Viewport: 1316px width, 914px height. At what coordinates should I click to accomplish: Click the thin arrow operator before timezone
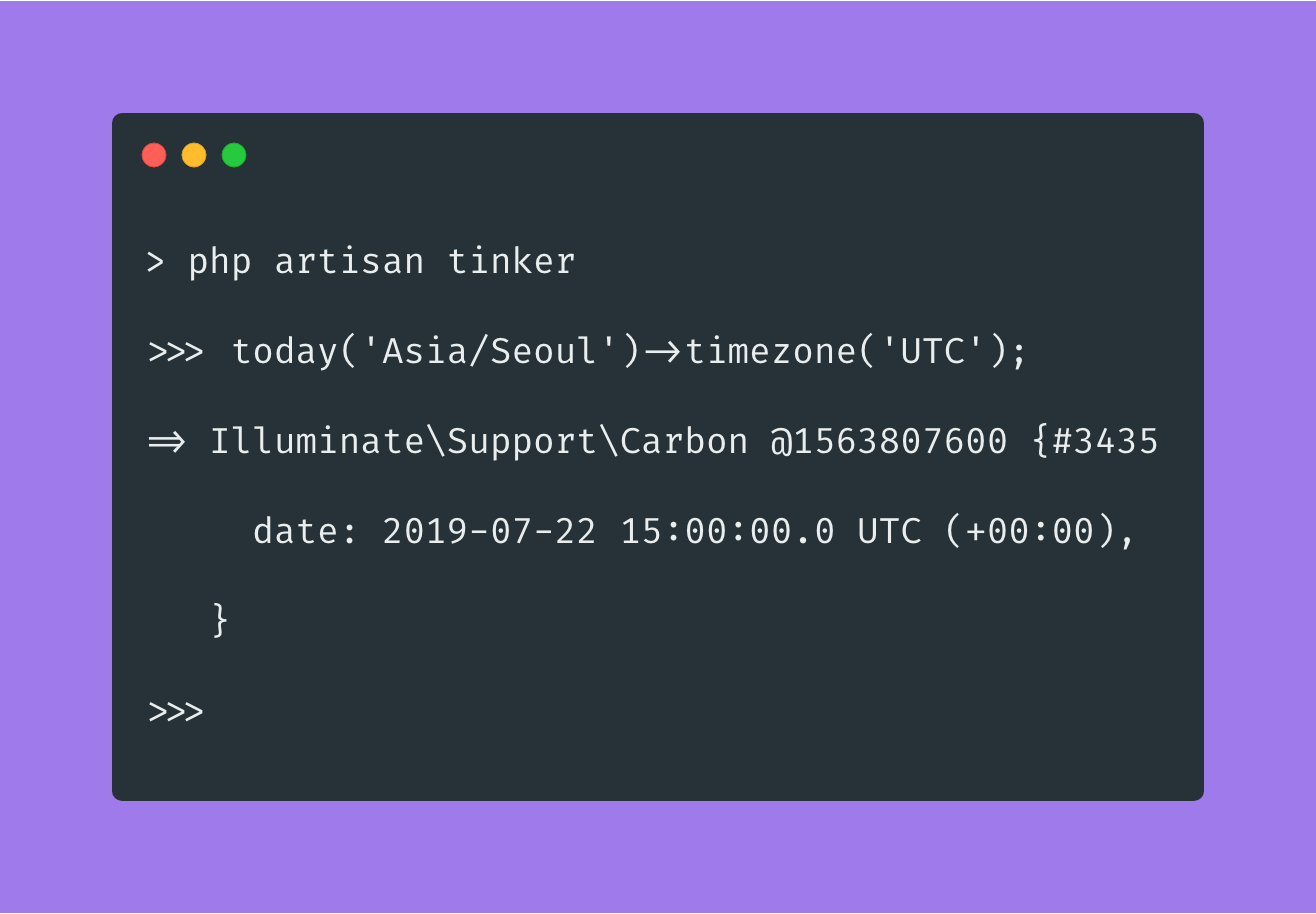click(662, 352)
